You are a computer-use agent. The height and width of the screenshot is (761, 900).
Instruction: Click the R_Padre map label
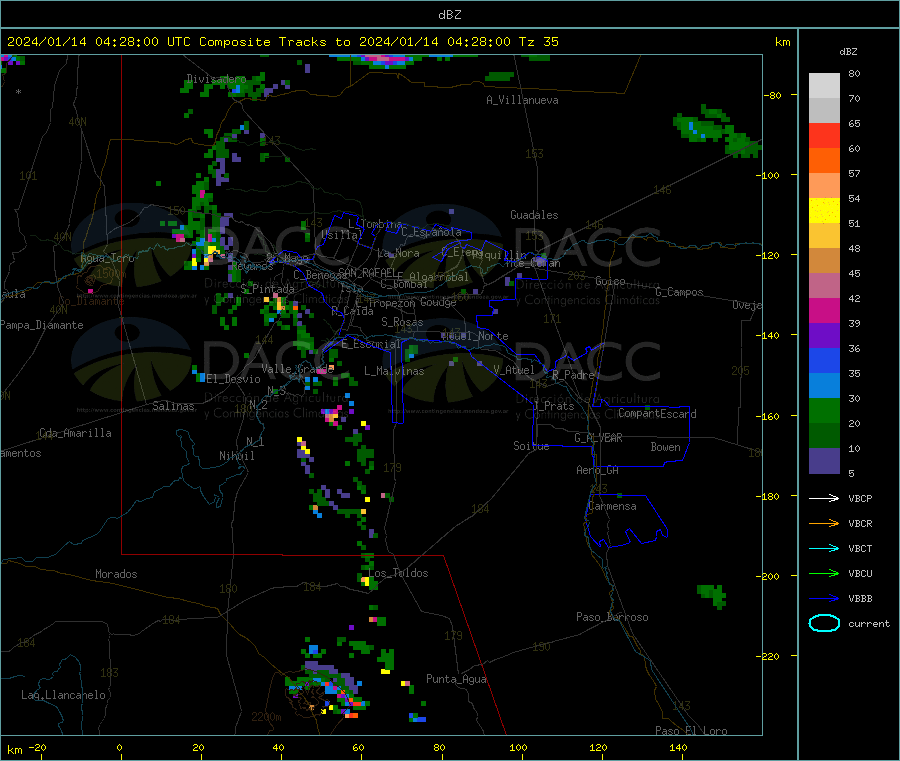pos(573,375)
